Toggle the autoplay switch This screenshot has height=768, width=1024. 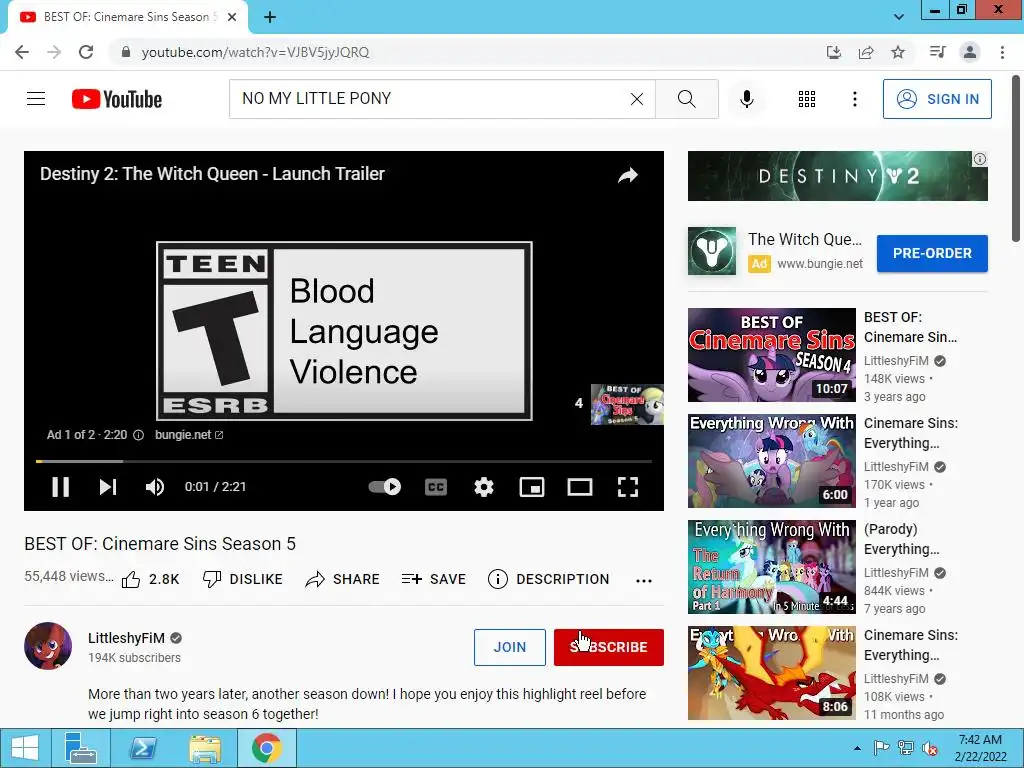(385, 487)
